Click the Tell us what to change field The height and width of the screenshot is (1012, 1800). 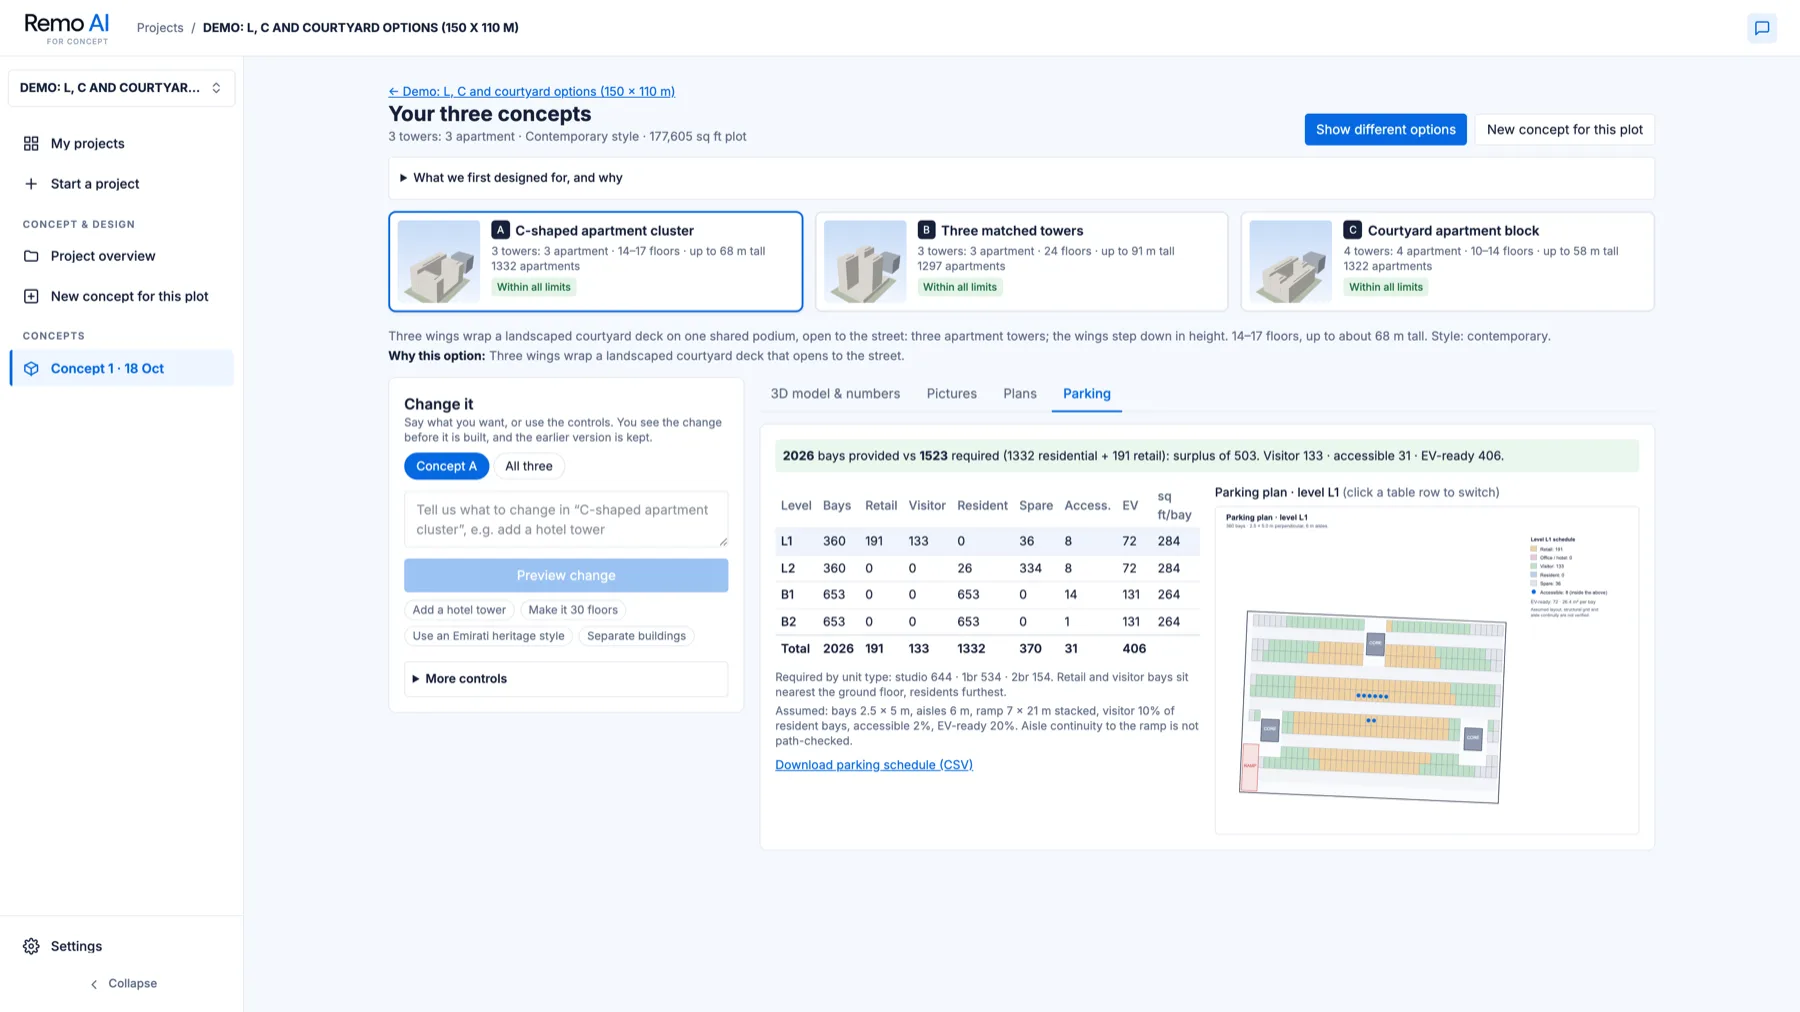(565, 519)
